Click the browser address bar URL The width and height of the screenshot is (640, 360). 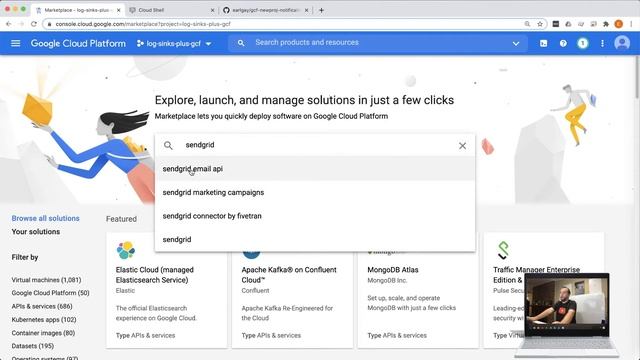click(143, 24)
